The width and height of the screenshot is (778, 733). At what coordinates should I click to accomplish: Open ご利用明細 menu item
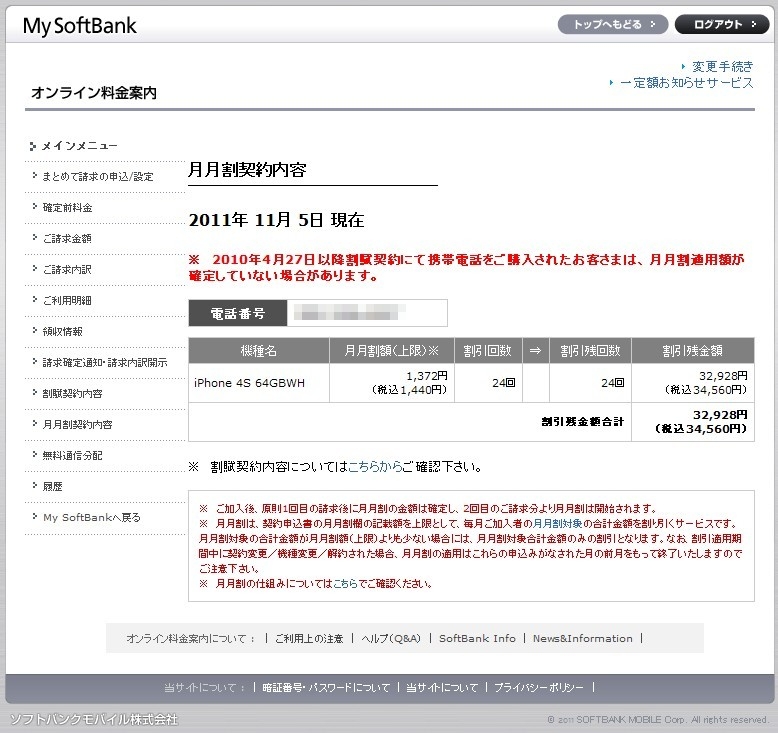67,301
